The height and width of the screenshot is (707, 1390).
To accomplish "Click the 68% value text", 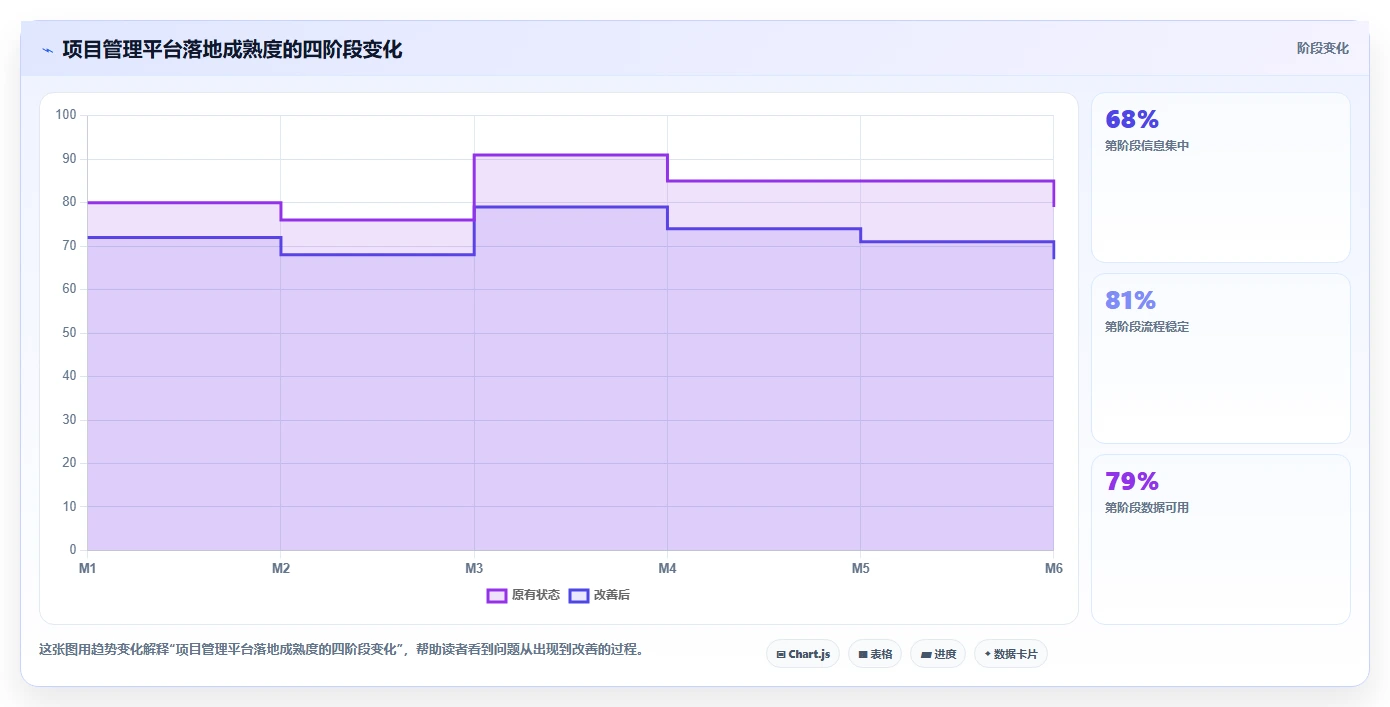I will click(1132, 120).
